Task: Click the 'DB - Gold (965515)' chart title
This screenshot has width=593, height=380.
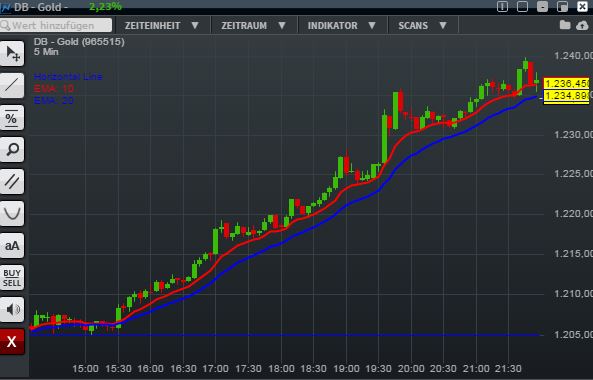Action: [x=79, y=42]
